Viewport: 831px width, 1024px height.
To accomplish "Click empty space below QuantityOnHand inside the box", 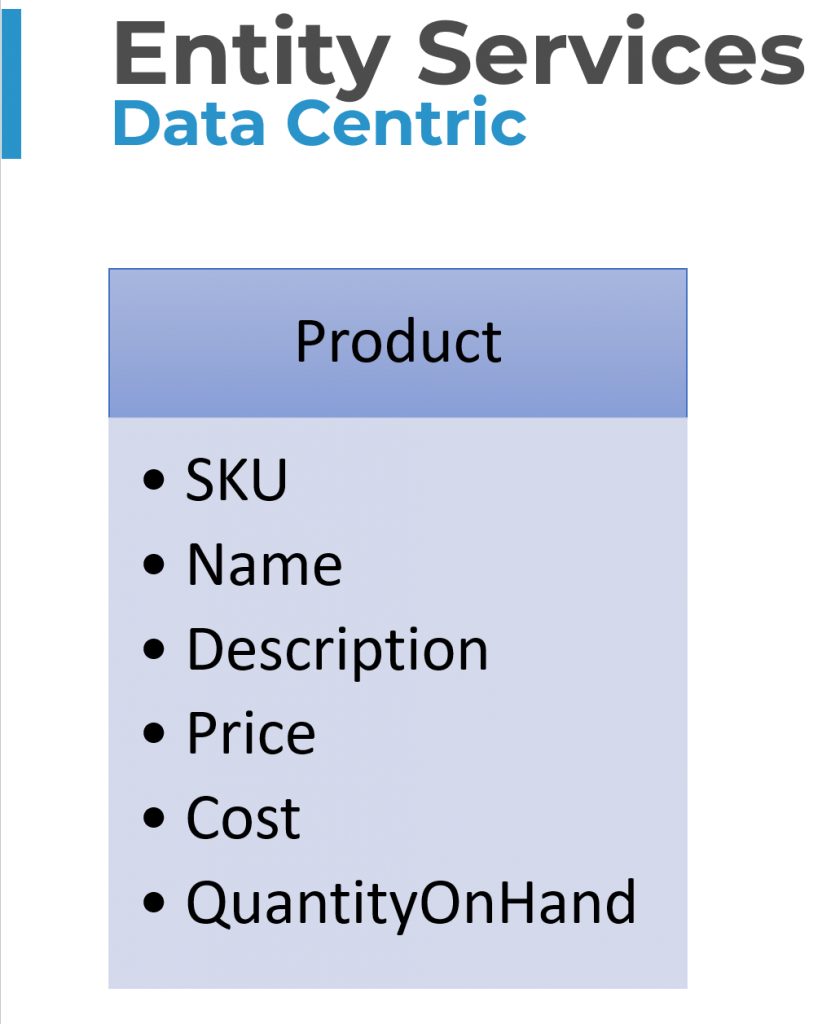I will pyautogui.click(x=398, y=960).
